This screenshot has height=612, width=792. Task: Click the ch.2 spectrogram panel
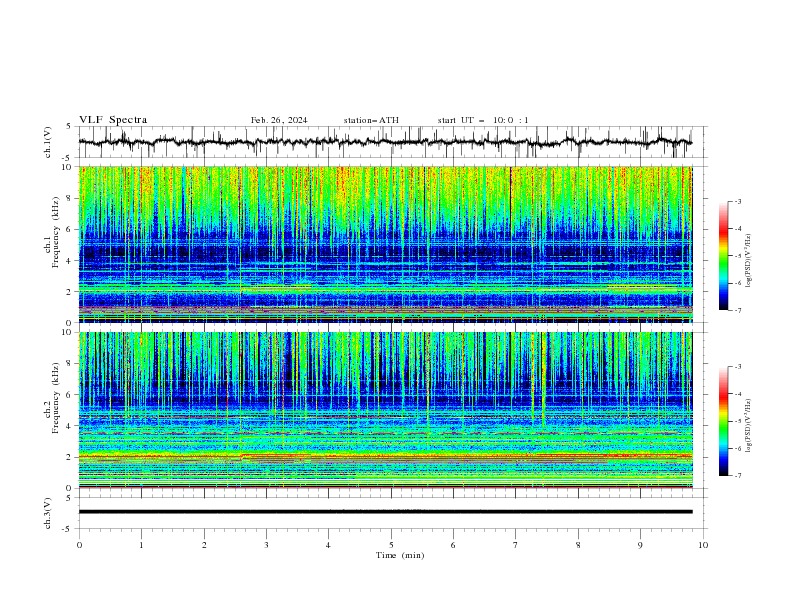[385, 410]
